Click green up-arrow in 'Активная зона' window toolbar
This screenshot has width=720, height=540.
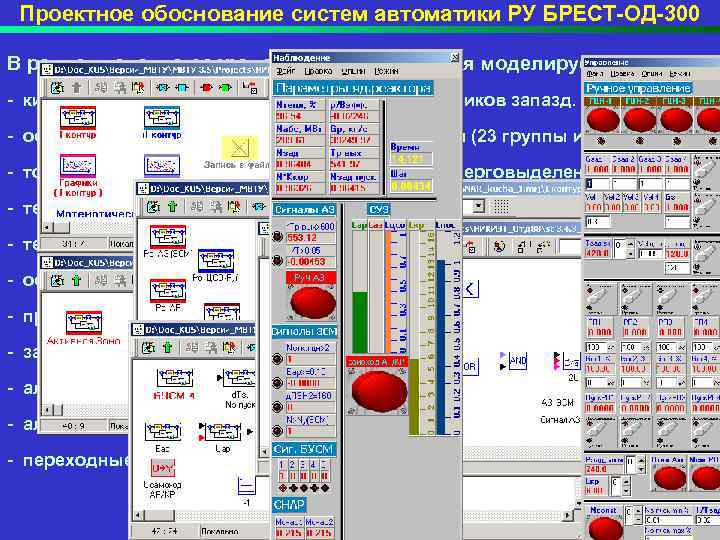tap(76, 280)
